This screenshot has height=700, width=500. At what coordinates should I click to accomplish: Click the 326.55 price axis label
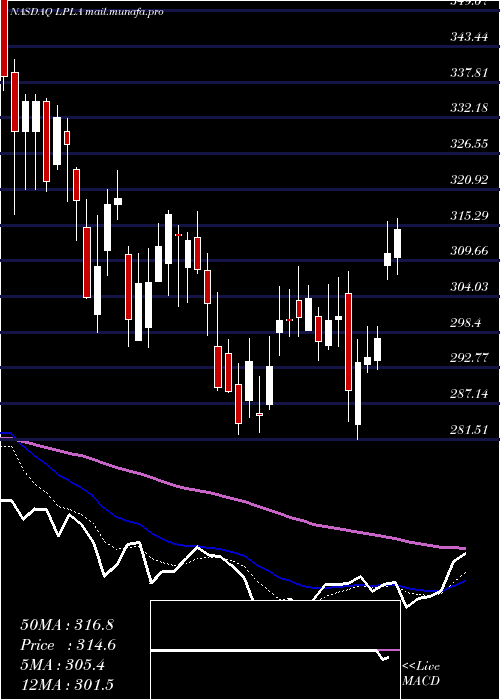click(x=469, y=144)
